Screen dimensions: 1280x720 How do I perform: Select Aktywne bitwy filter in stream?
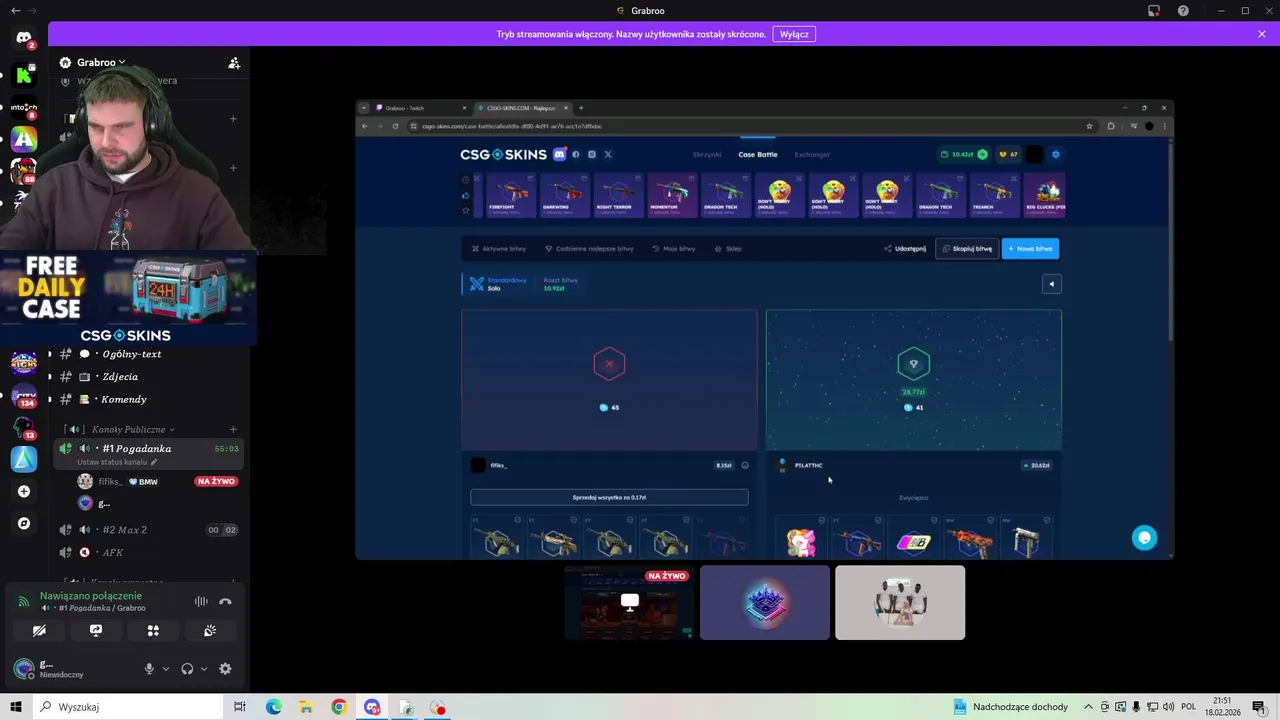[499, 248]
